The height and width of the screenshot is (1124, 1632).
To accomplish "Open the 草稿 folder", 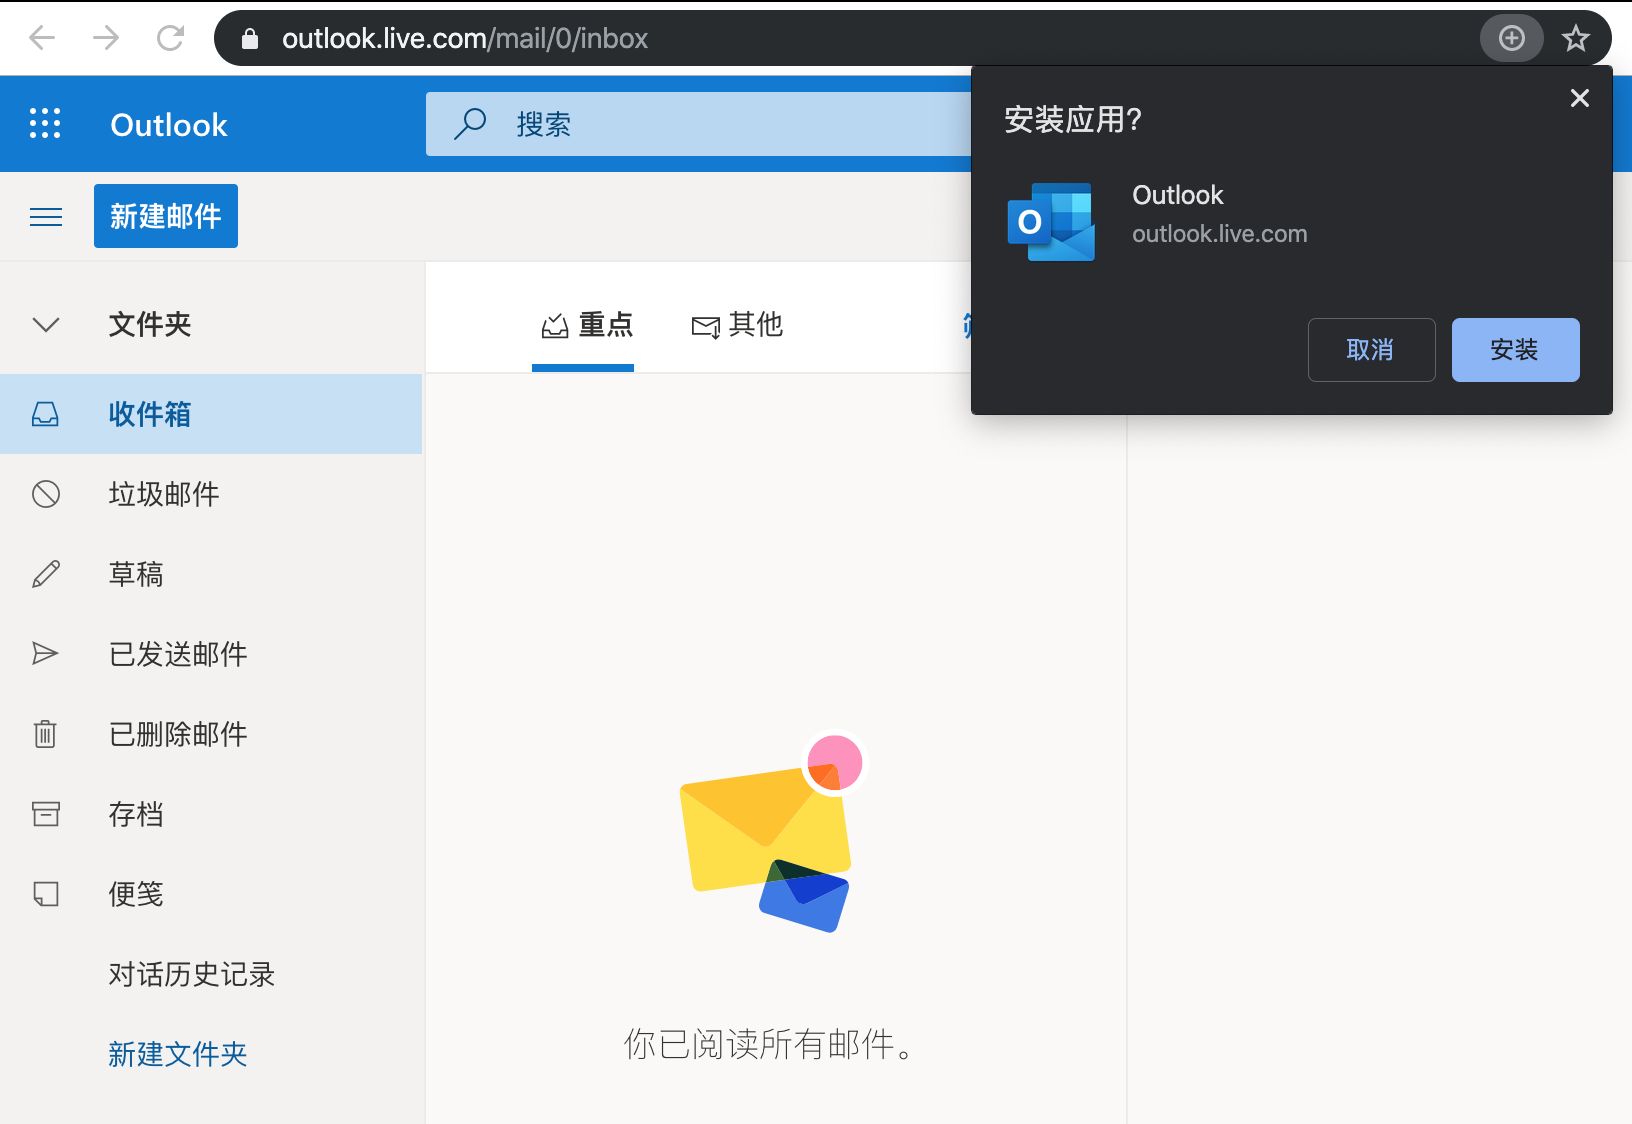I will pyautogui.click(x=211, y=574).
